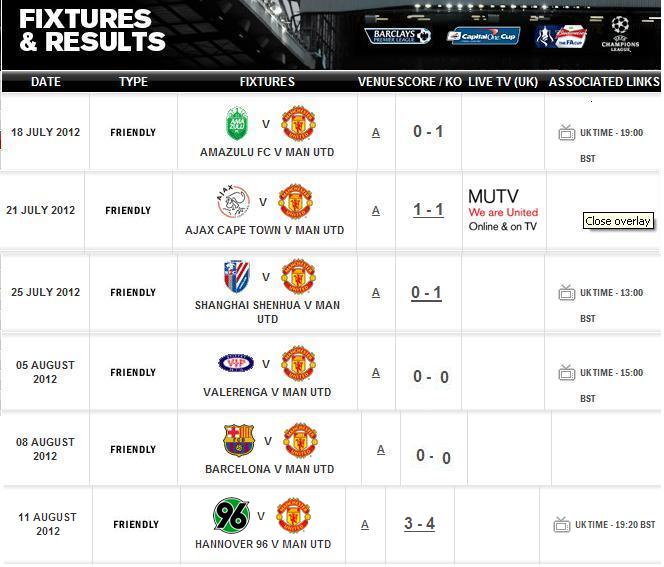Click the Shanghai Shenhua crest
The width and height of the screenshot is (664, 567).
[x=236, y=277]
